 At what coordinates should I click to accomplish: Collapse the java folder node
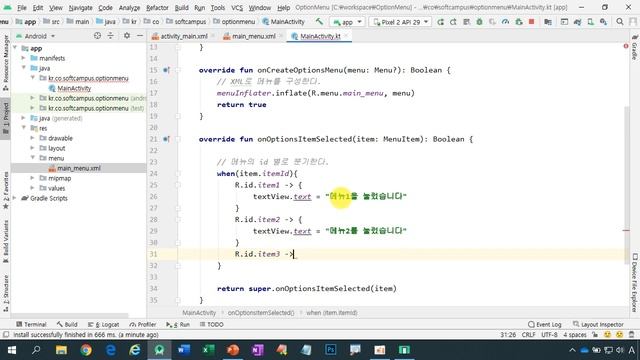click(x=24, y=68)
